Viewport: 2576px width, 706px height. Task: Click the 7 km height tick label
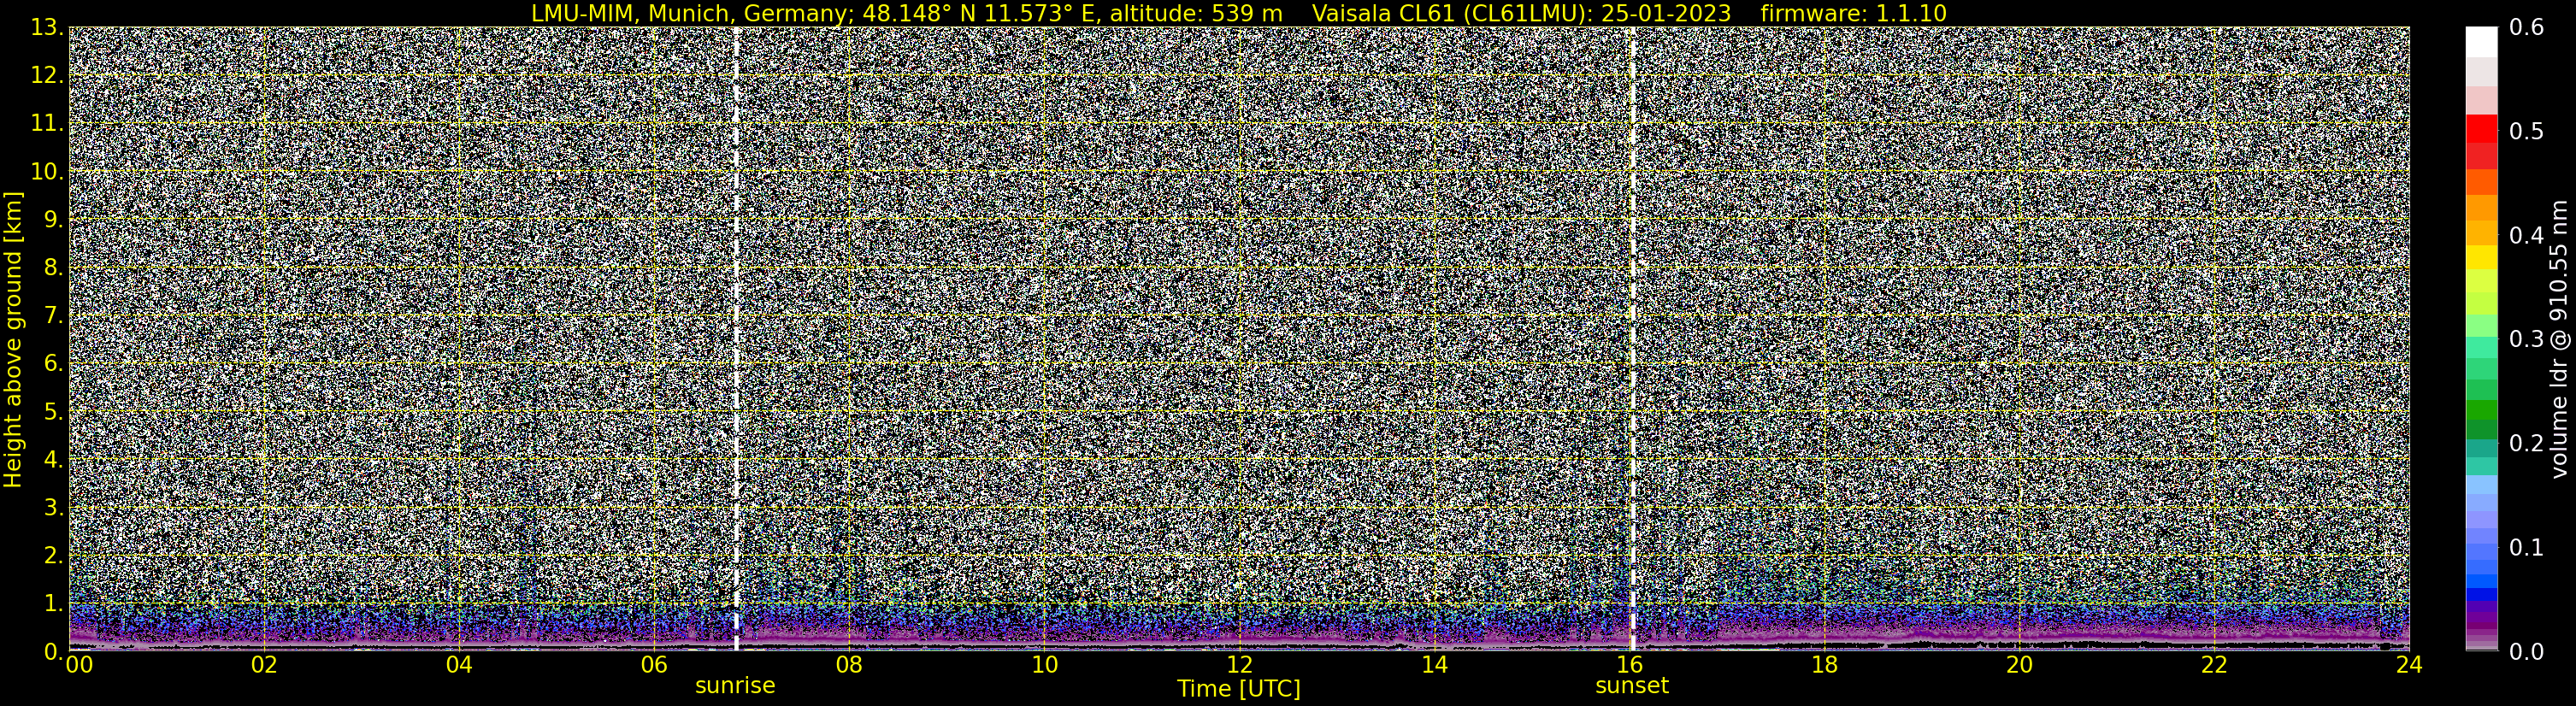tap(54, 316)
